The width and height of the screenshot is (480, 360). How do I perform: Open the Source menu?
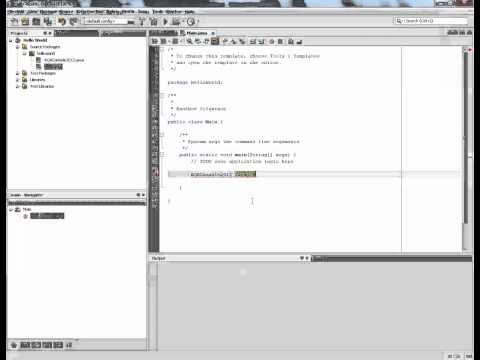tap(66, 12)
